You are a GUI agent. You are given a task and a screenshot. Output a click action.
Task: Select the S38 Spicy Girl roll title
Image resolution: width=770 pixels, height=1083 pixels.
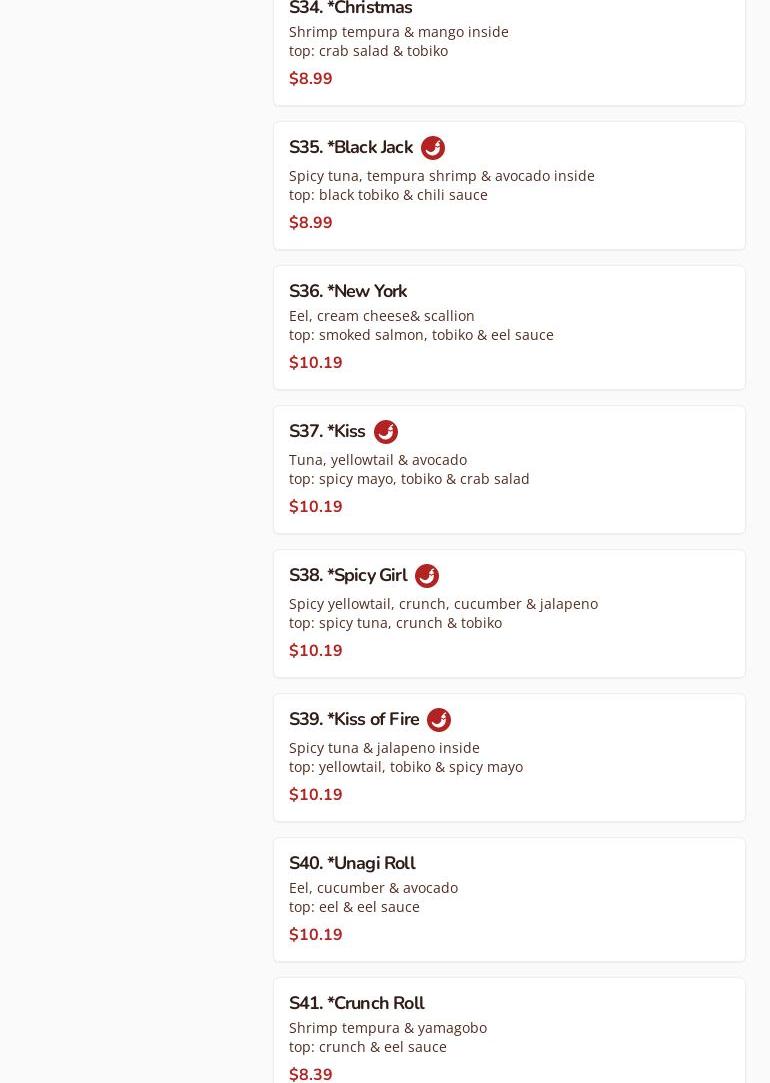(348, 575)
